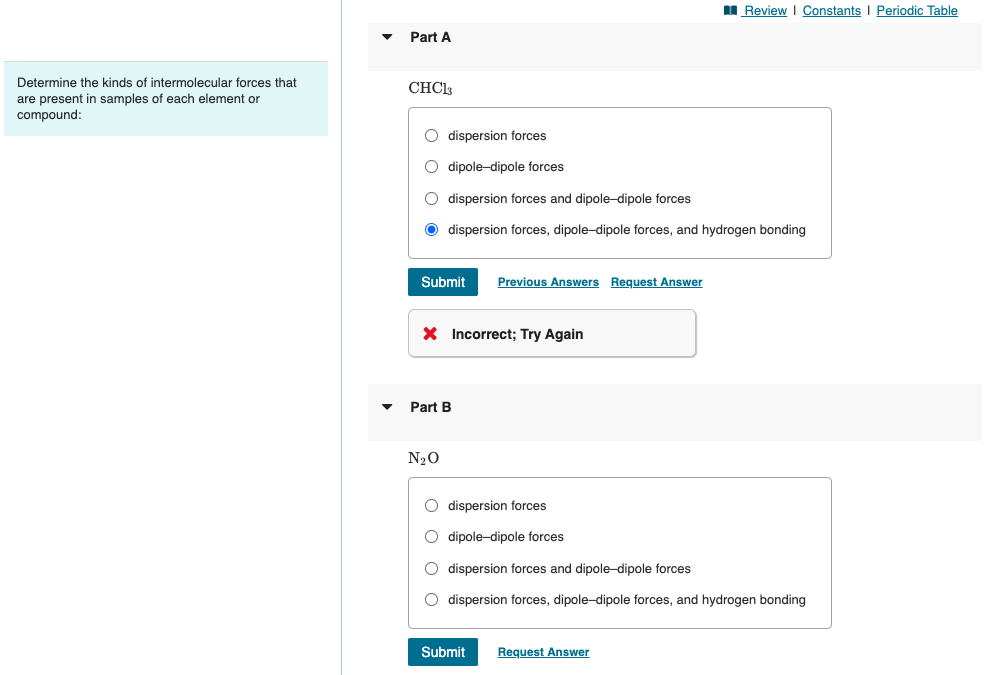Image resolution: width=999 pixels, height=675 pixels.
Task: Open Previous Answers for Part A
Action: click(548, 282)
